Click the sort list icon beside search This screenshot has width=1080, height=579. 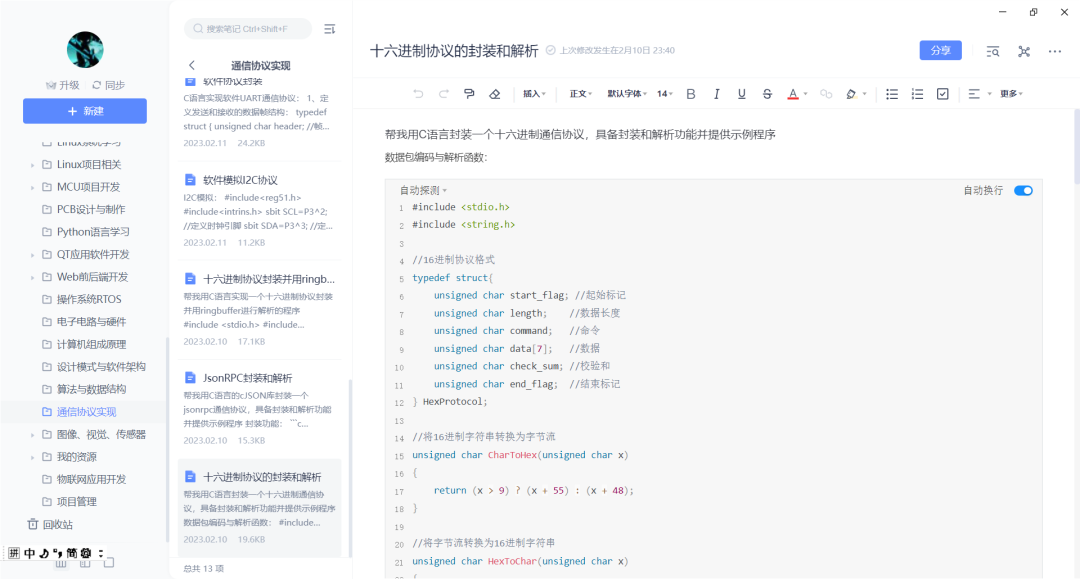(330, 29)
